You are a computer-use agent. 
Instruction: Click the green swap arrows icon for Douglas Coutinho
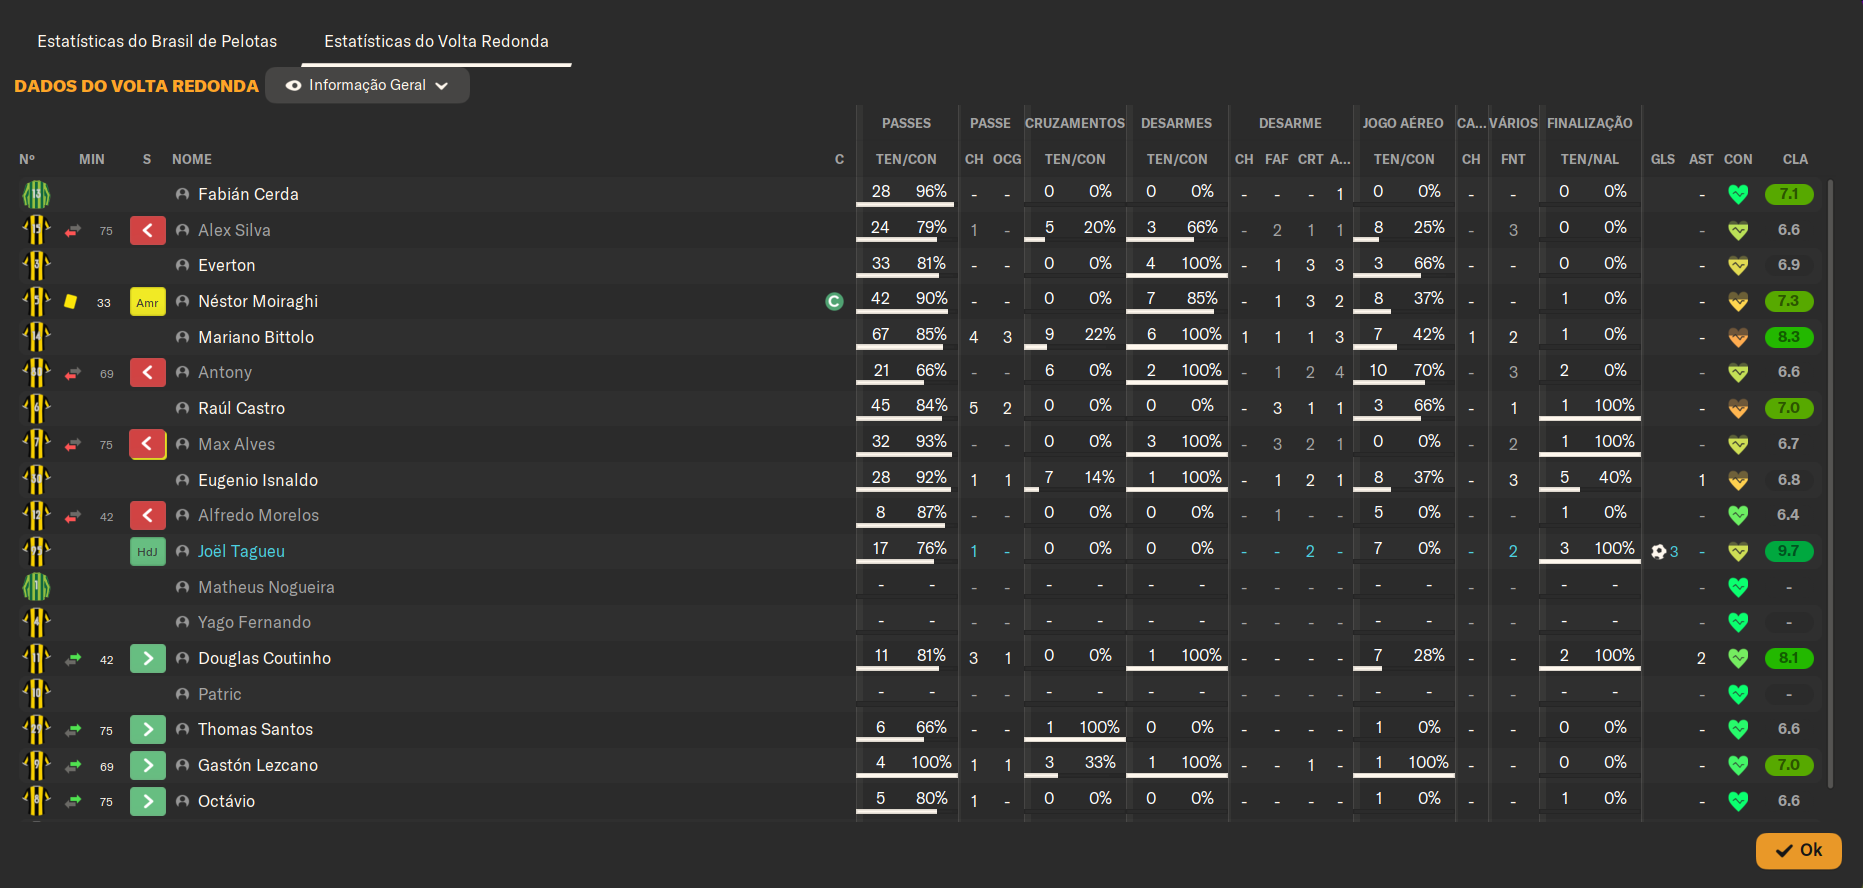[x=73, y=659]
